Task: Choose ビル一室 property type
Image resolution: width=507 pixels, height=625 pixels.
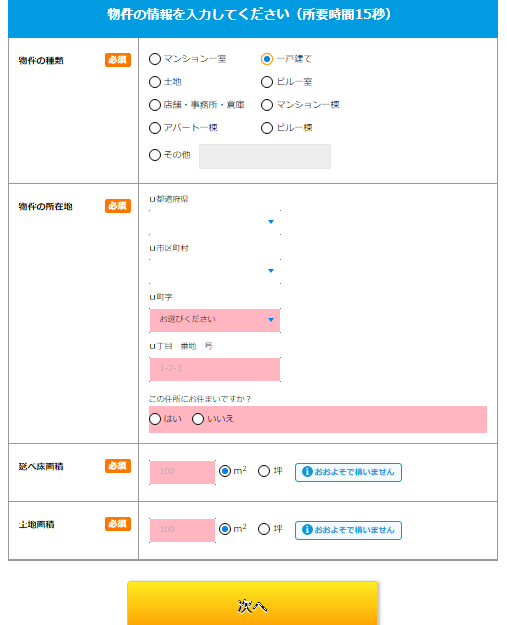Action: click(x=267, y=82)
